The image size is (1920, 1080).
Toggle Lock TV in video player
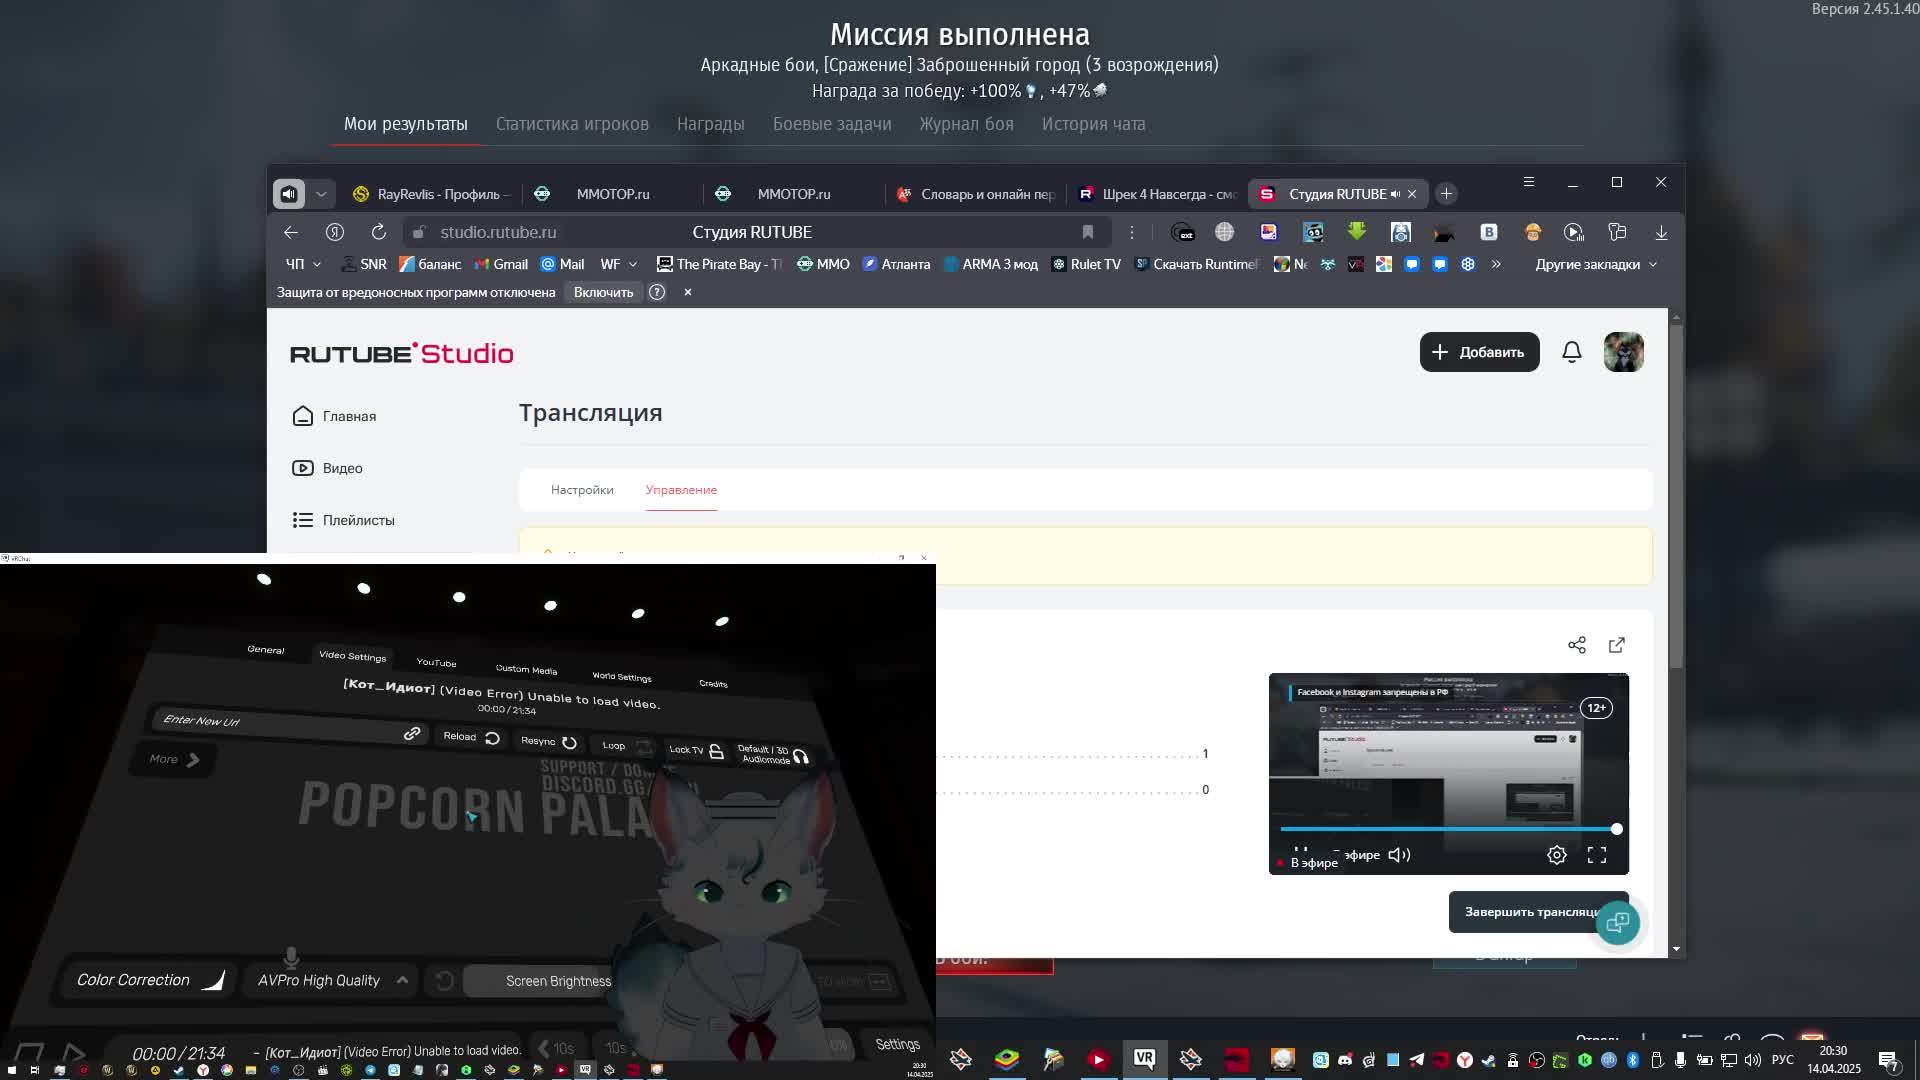click(697, 750)
